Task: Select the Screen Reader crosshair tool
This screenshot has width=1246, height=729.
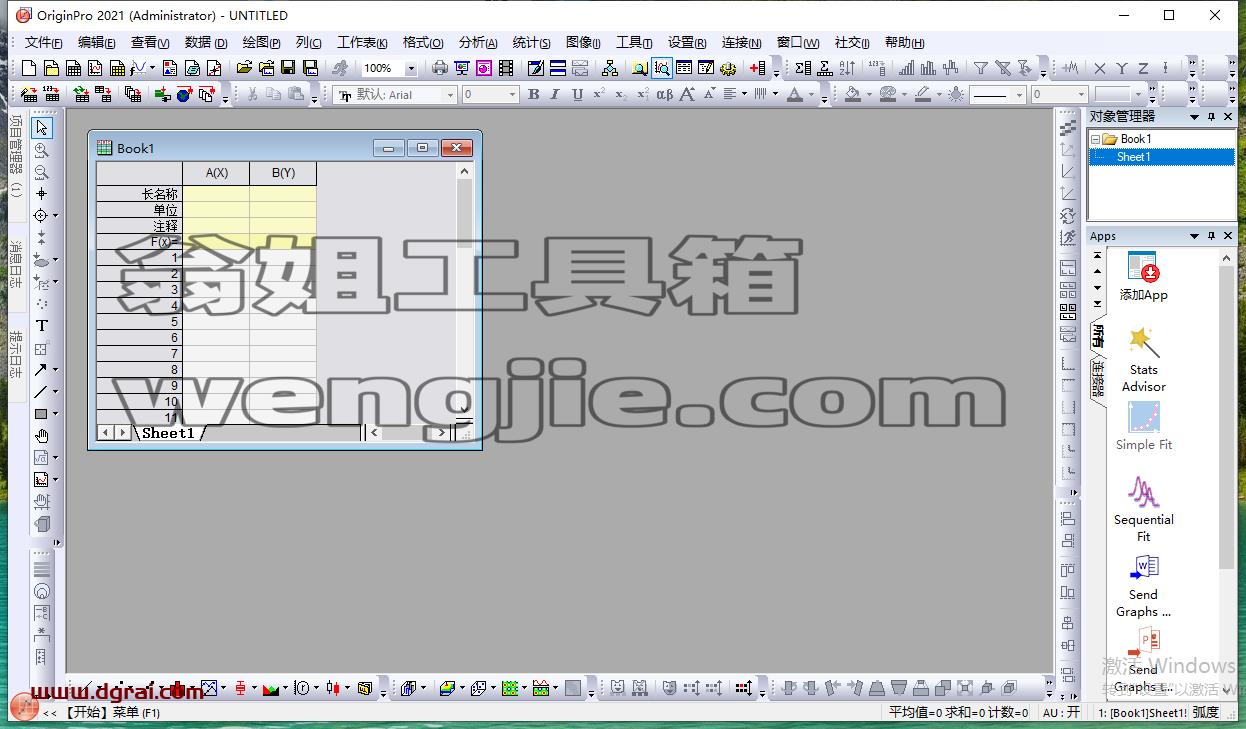Action: 41,194
